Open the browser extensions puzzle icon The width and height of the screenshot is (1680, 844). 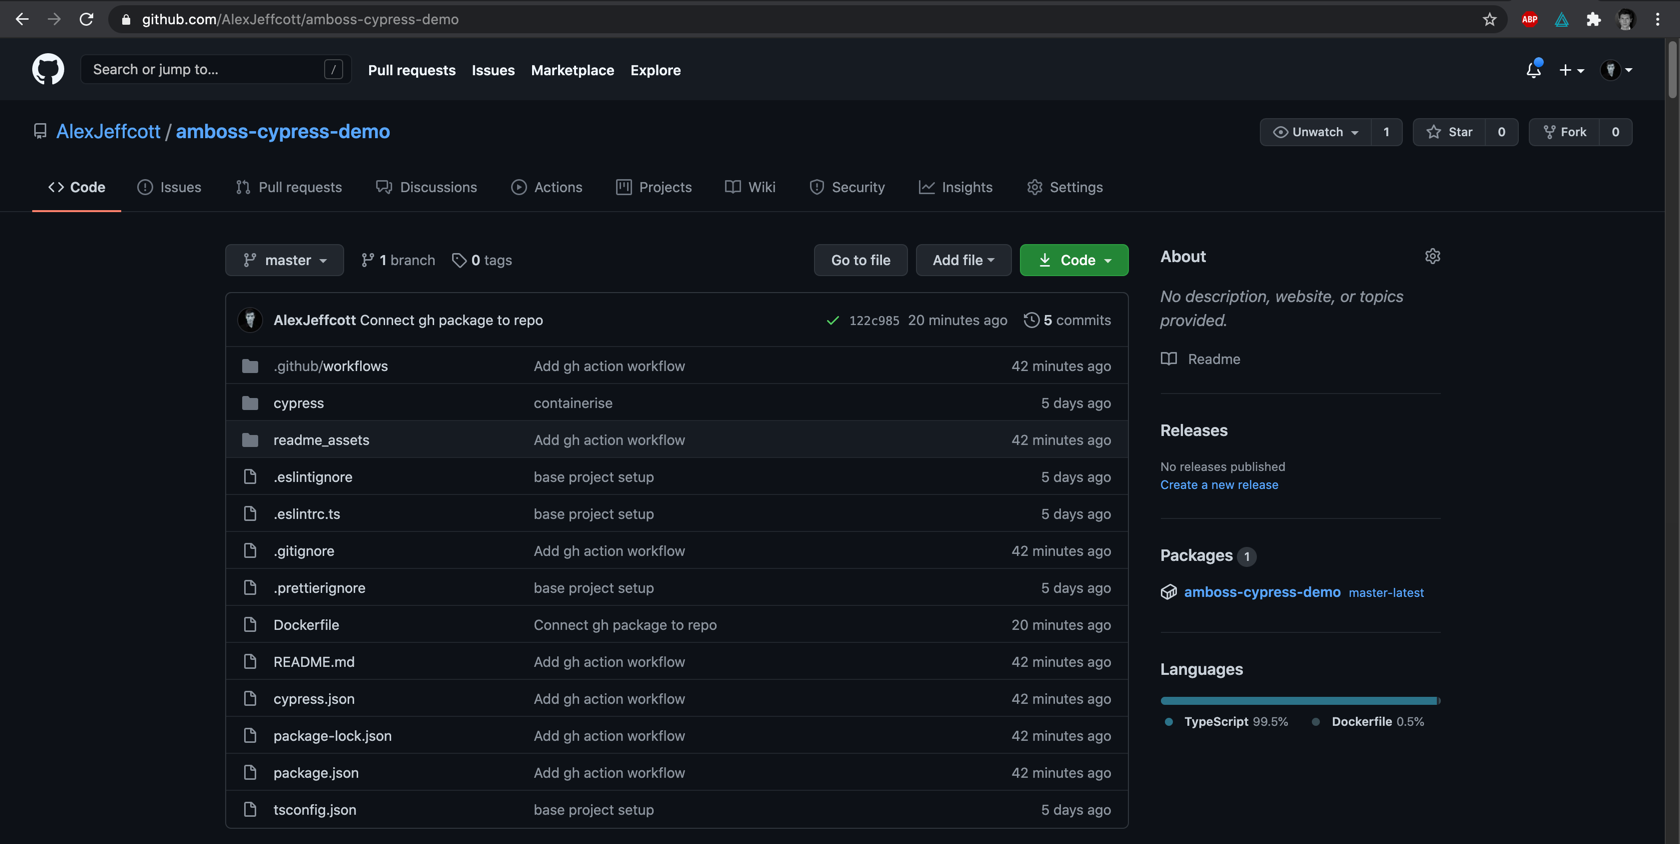coord(1593,19)
